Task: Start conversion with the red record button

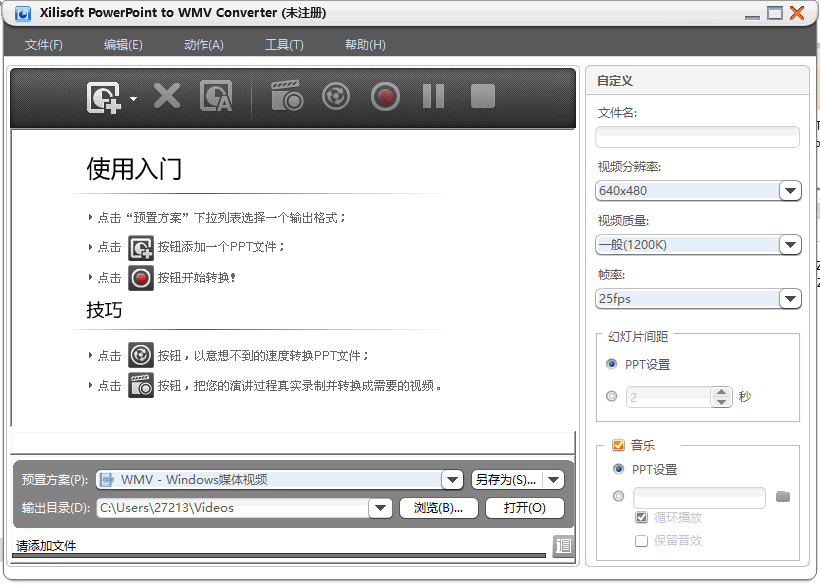Action: pyautogui.click(x=385, y=97)
